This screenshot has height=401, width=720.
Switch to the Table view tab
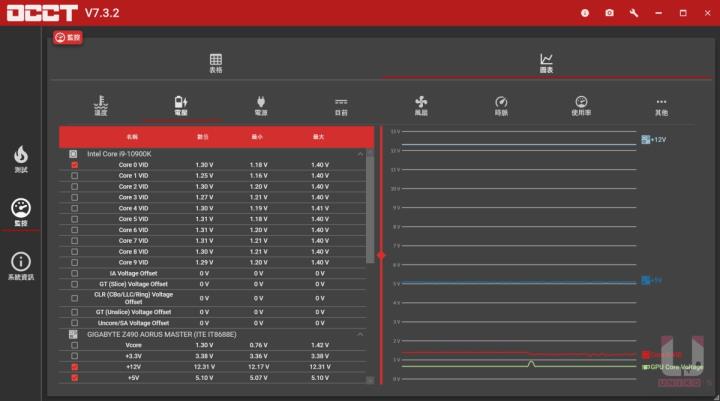tap(216, 63)
